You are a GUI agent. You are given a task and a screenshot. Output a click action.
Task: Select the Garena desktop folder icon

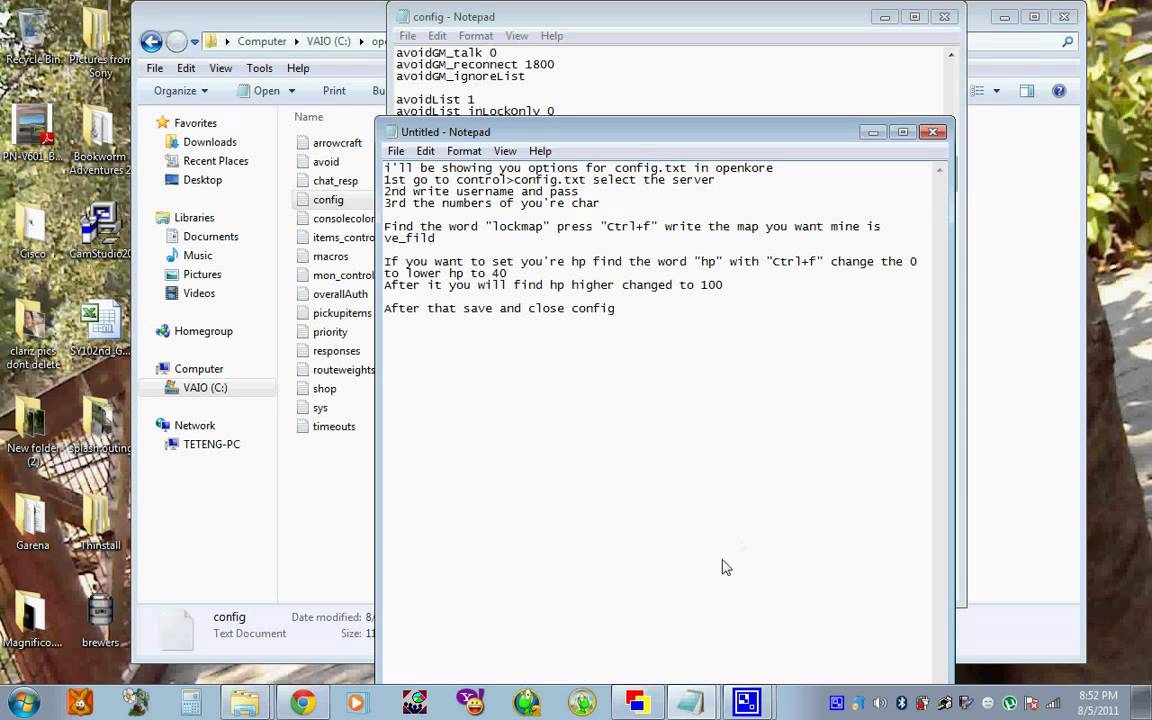[32, 522]
